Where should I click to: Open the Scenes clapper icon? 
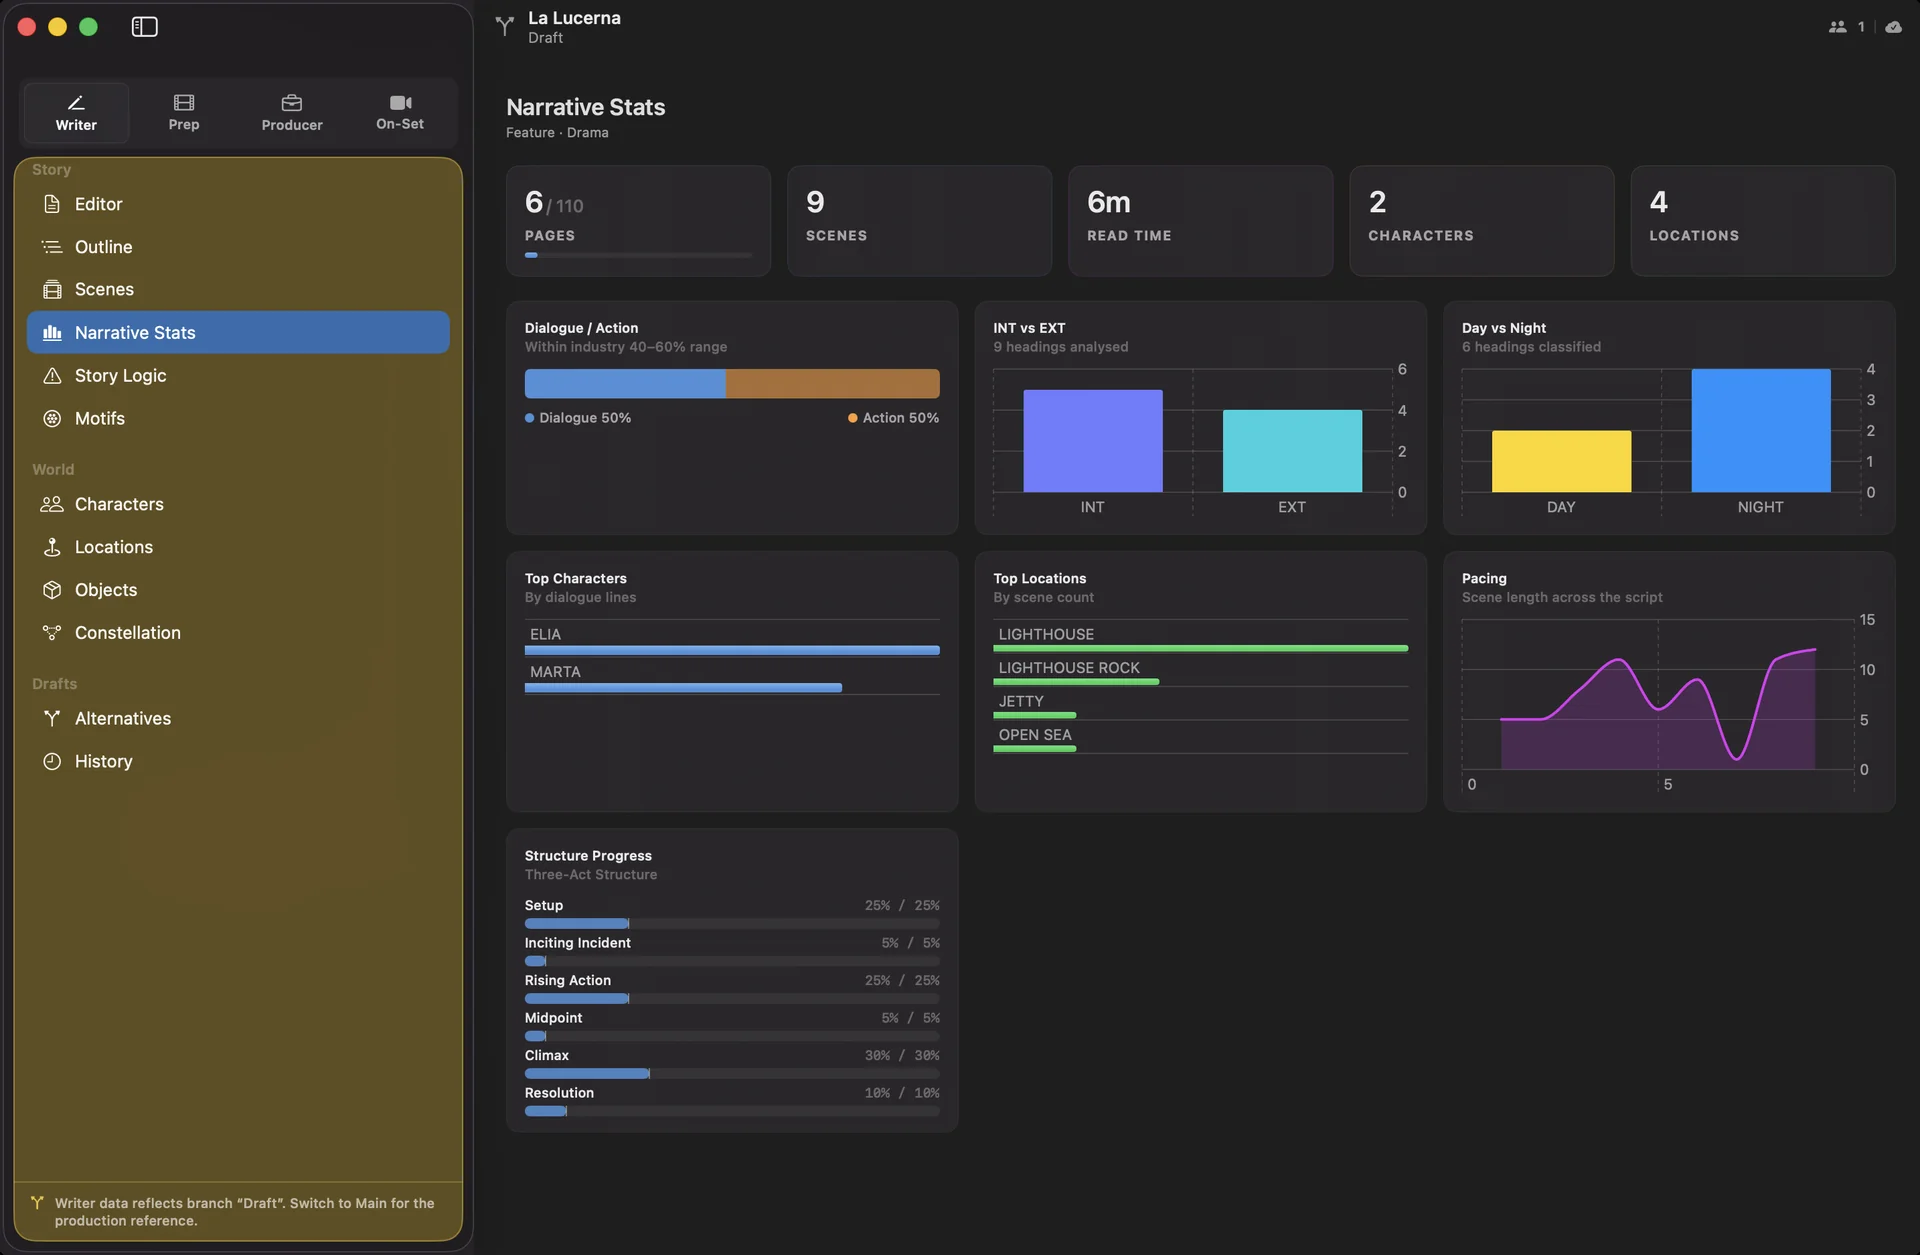[x=52, y=290]
